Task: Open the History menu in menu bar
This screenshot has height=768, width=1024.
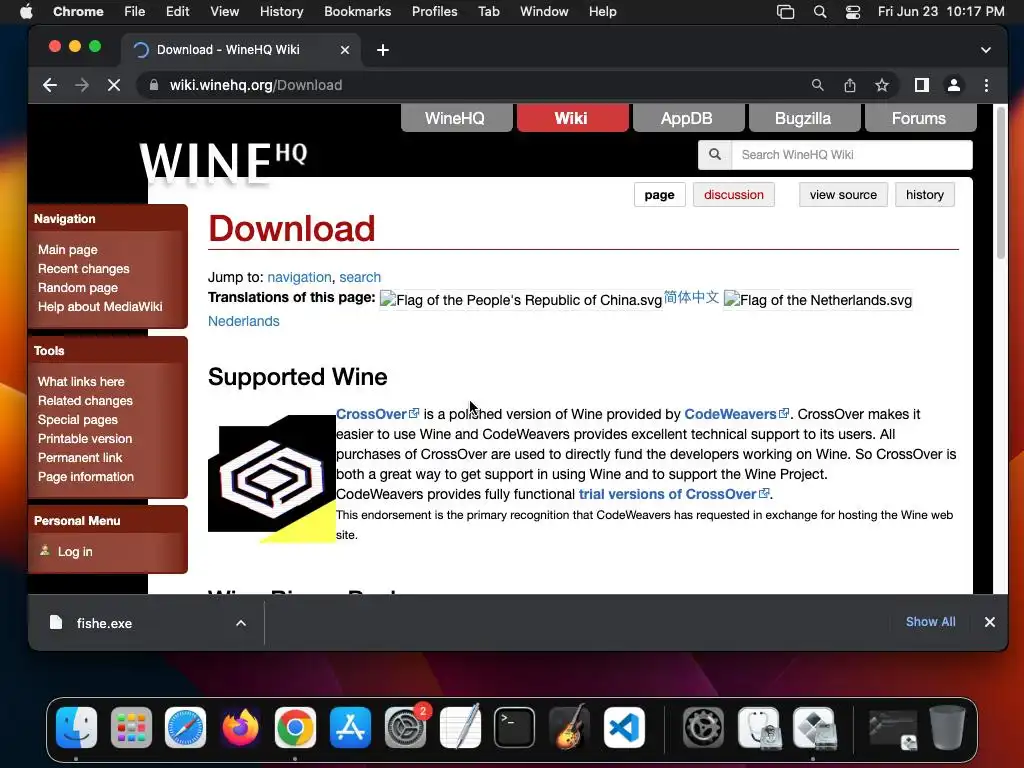Action: 281,11
